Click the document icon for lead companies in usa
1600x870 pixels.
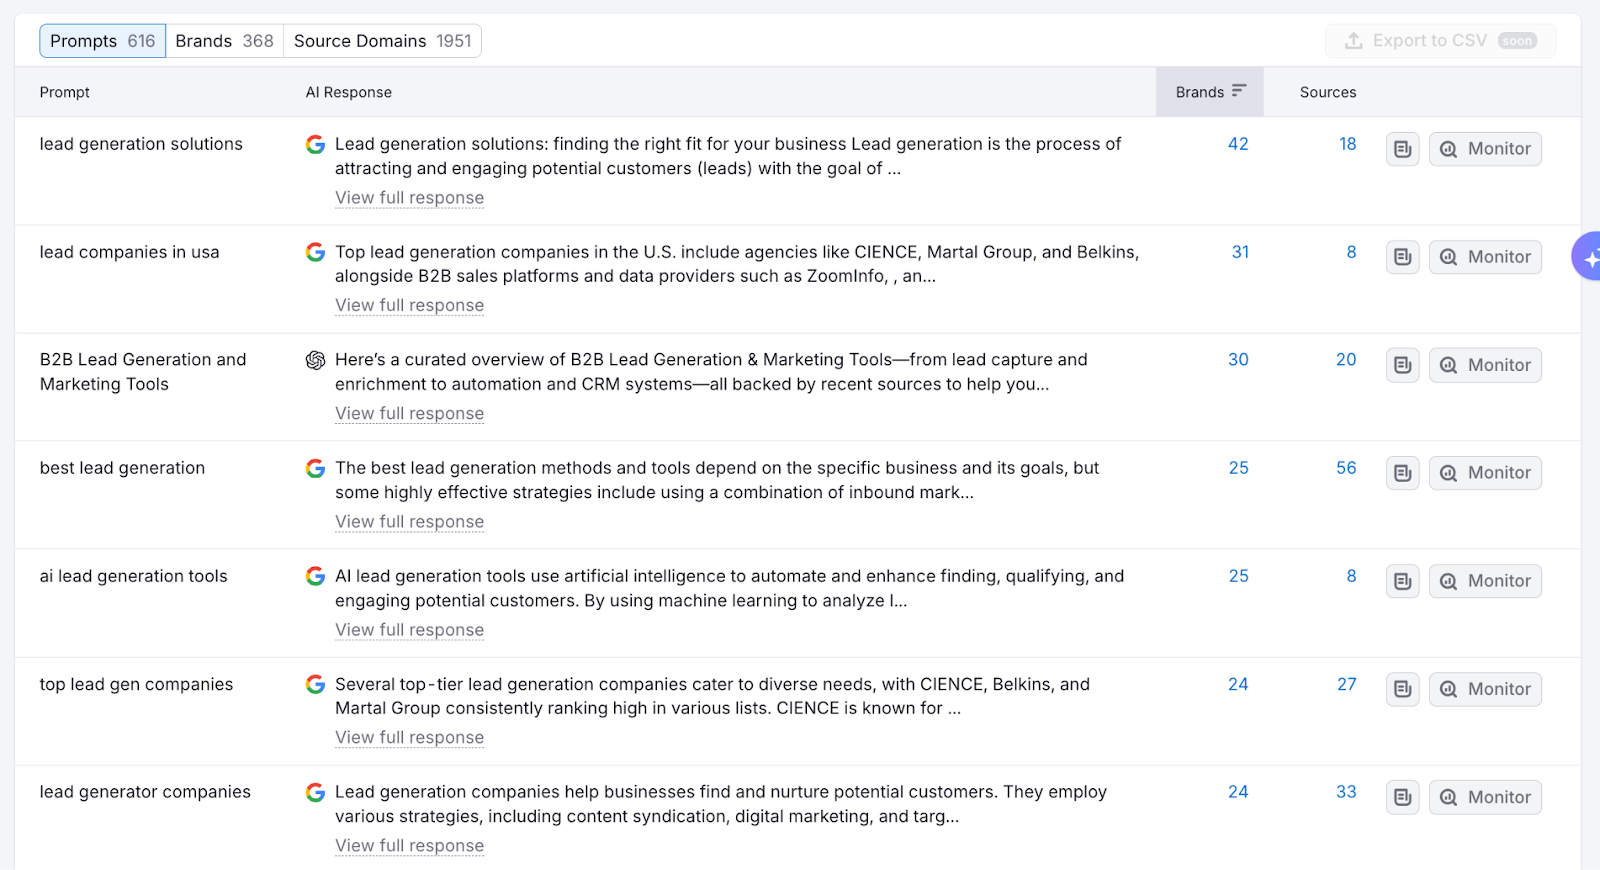[1402, 257]
